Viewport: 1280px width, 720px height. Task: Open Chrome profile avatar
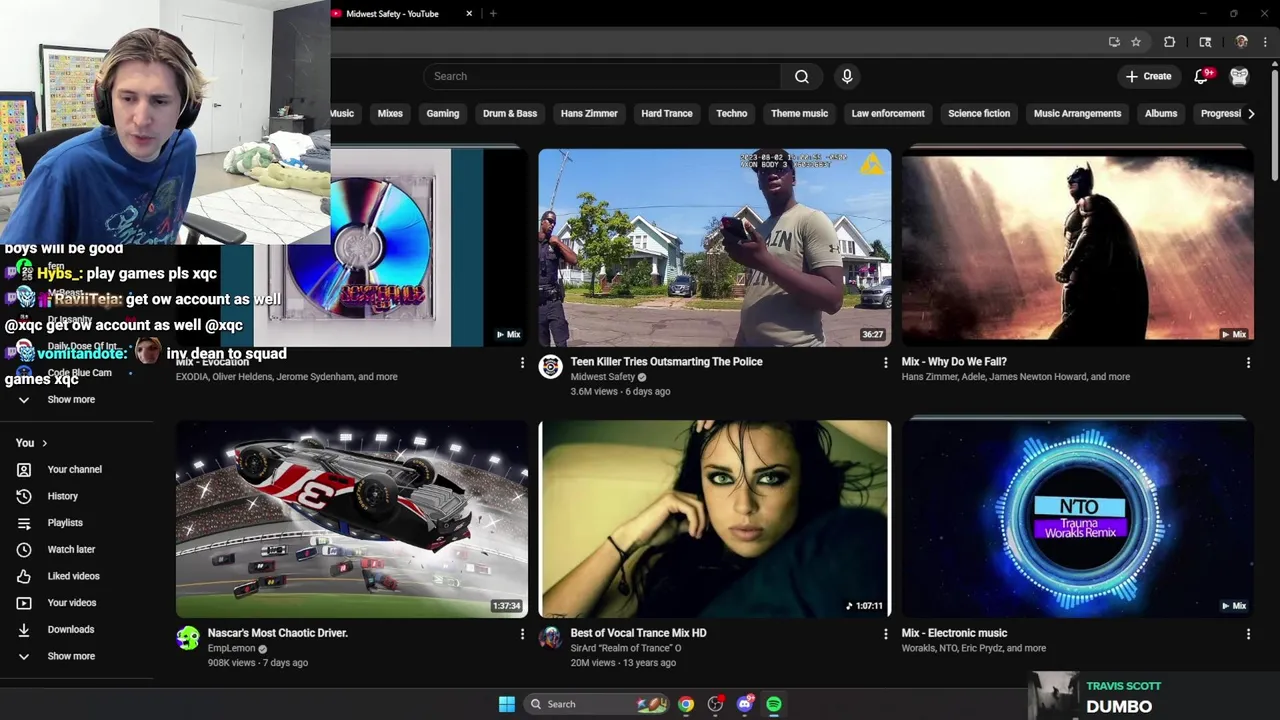1241,42
